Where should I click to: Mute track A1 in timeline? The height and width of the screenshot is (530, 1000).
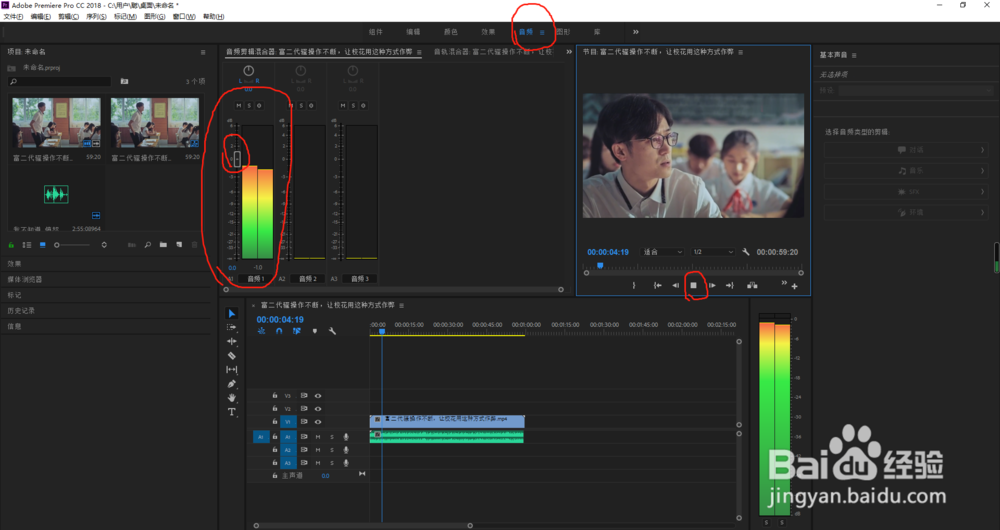coord(318,437)
